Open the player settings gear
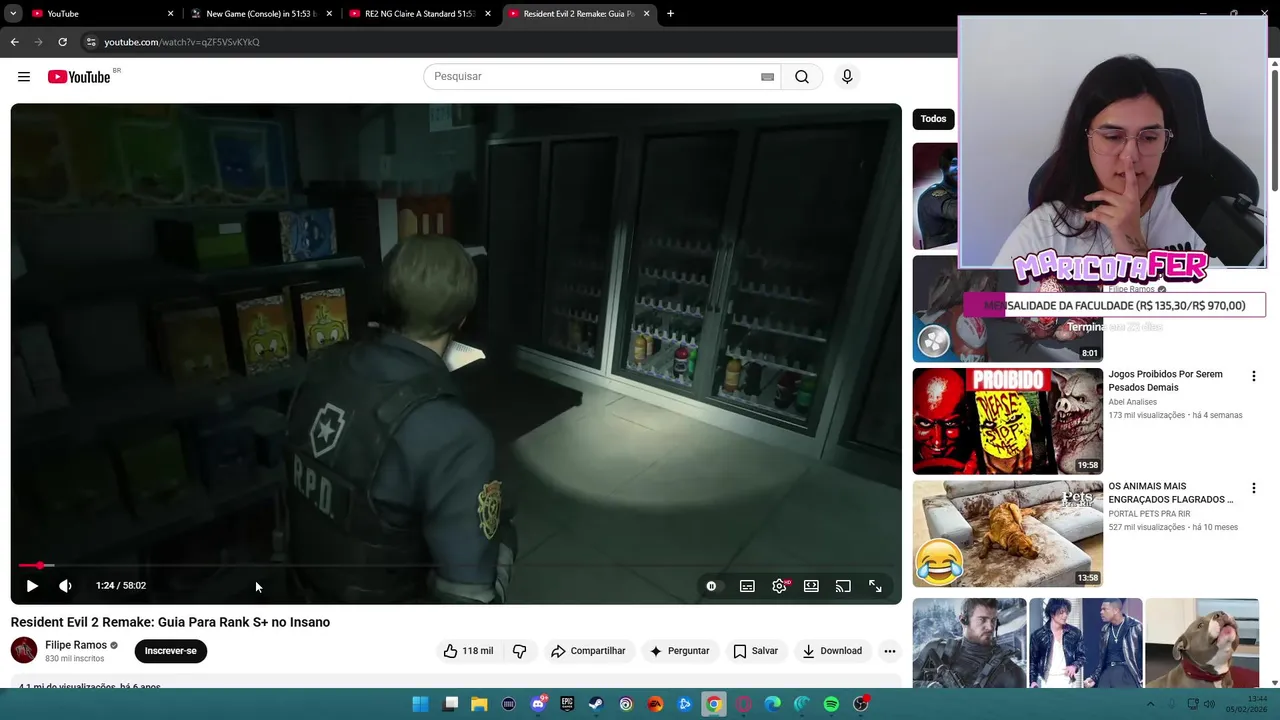Image resolution: width=1280 pixels, height=720 pixels. point(779,586)
